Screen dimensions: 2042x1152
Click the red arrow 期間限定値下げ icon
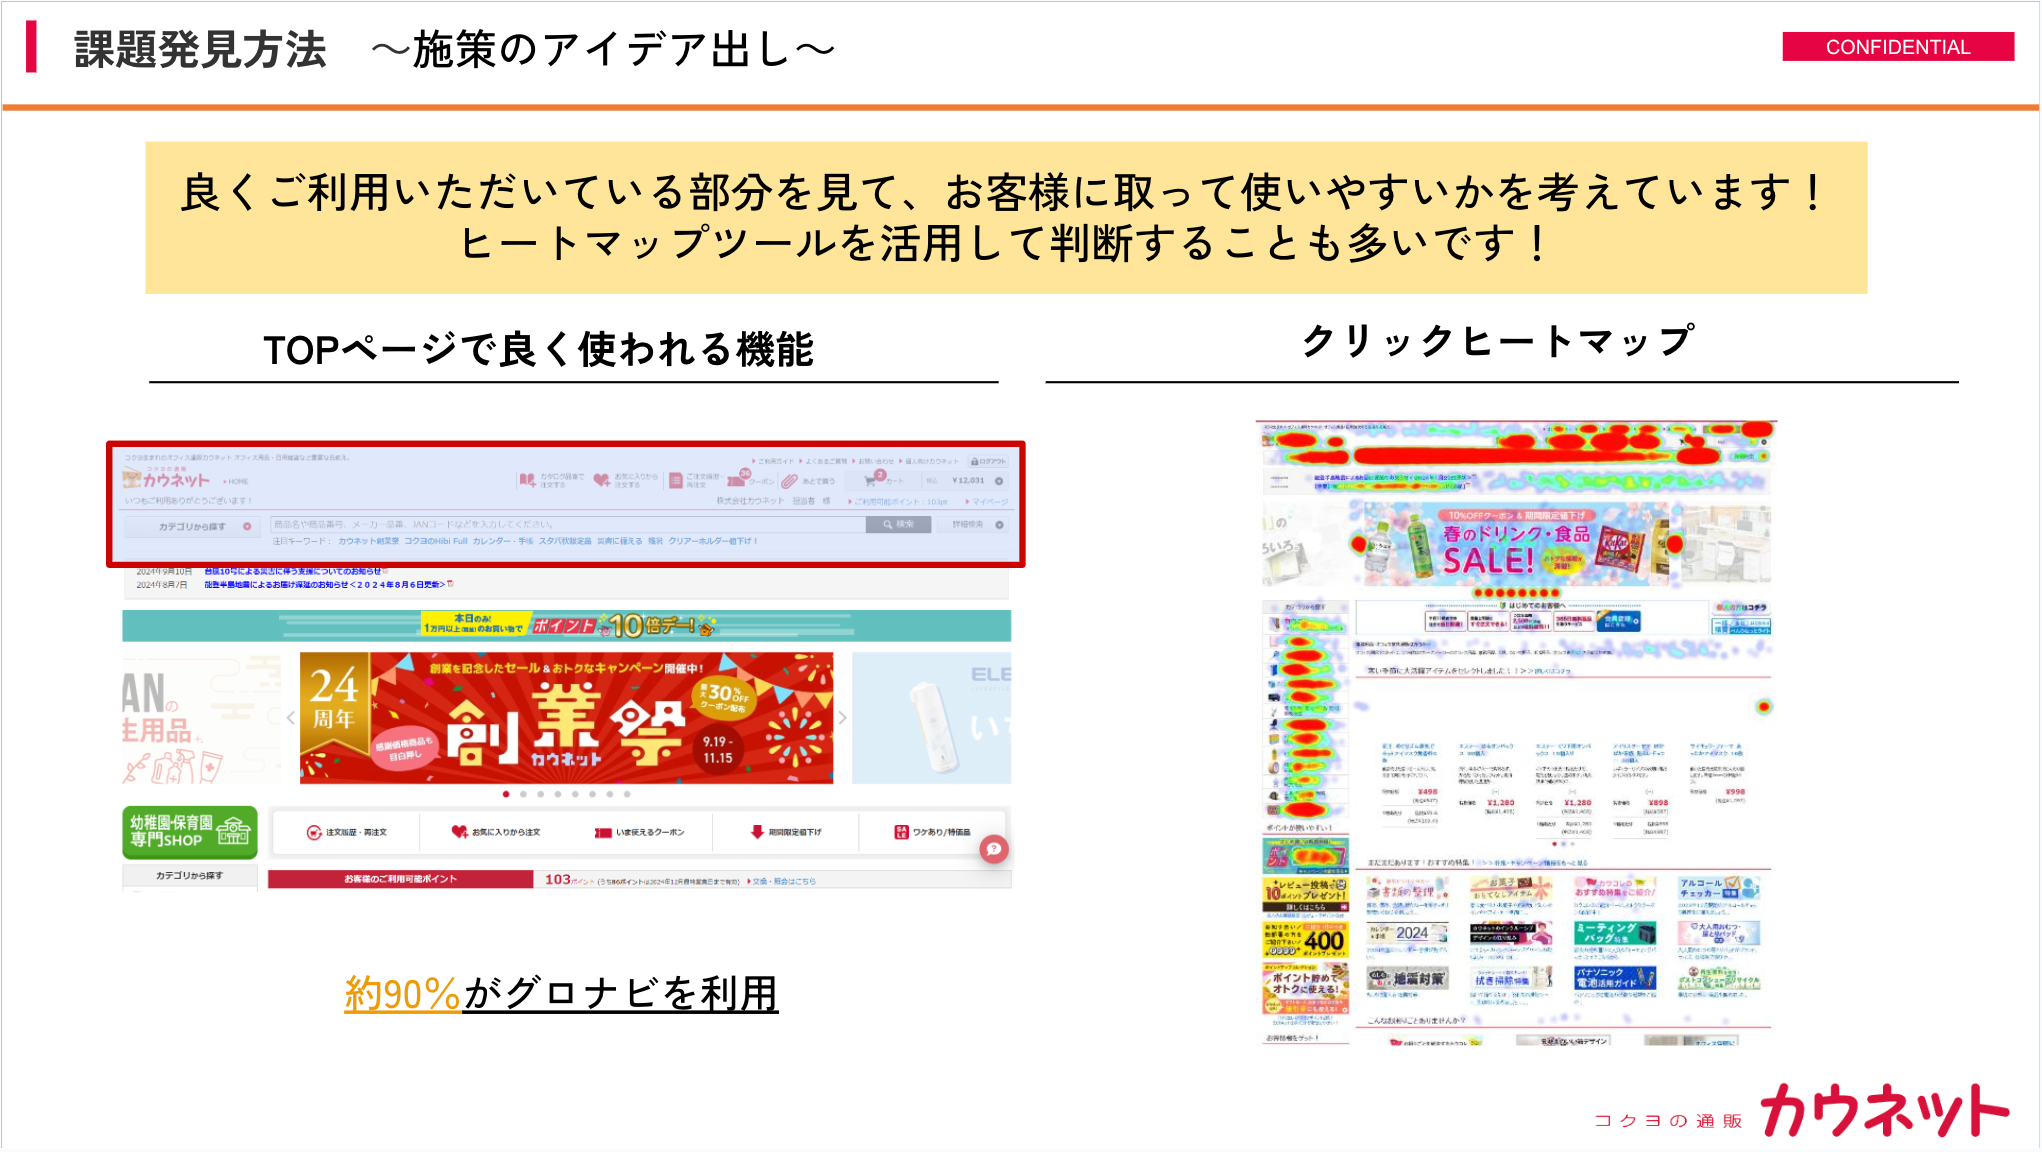pos(757,832)
